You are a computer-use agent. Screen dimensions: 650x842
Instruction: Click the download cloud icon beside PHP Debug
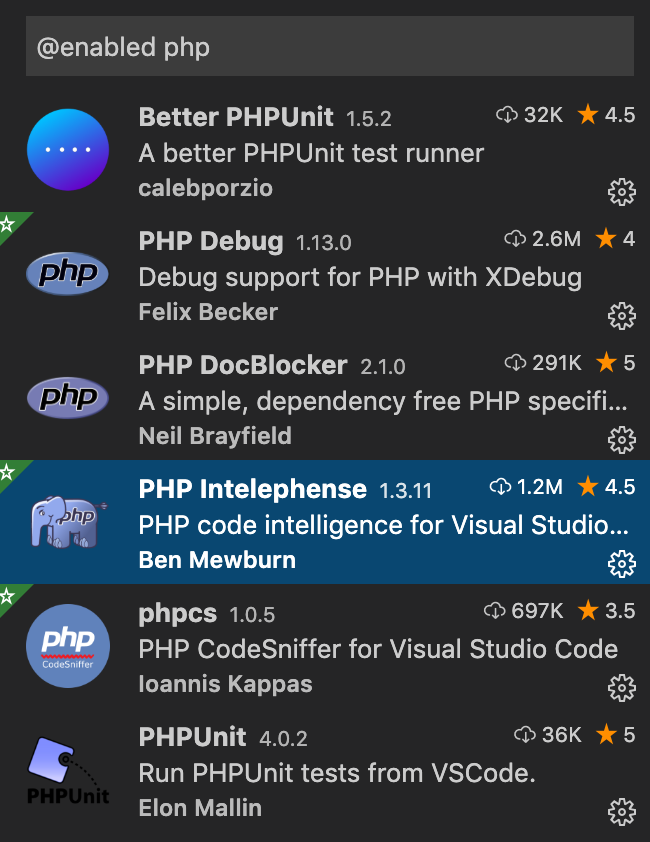514,239
